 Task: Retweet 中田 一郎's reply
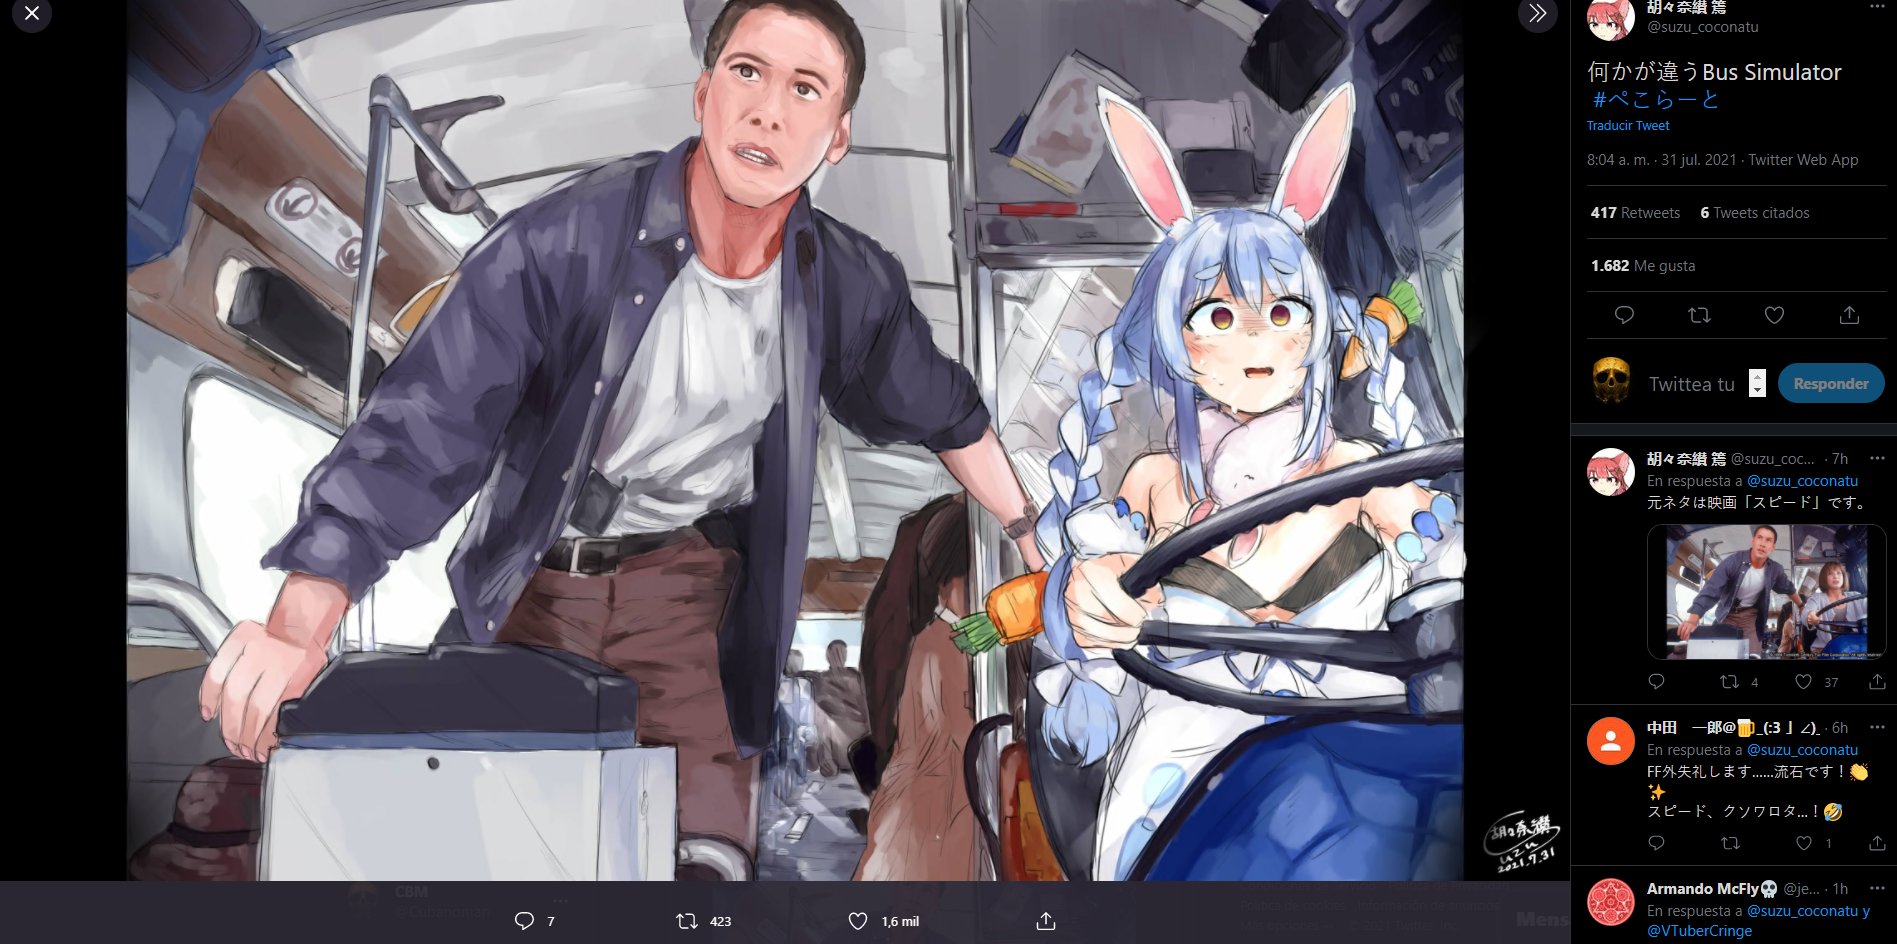[1729, 843]
